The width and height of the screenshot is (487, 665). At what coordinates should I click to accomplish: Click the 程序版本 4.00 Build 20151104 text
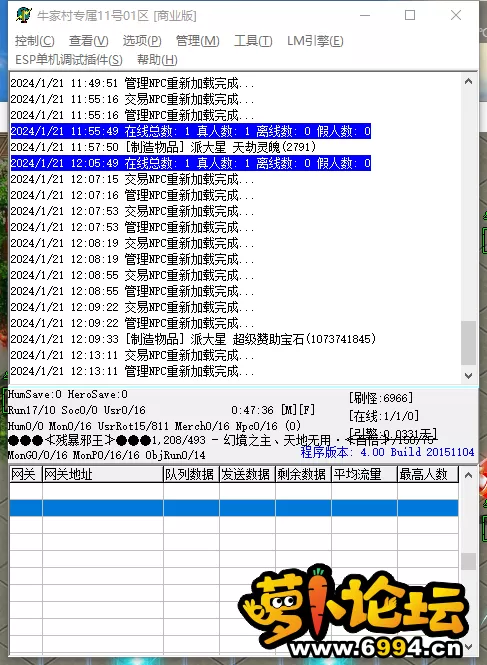(387, 452)
